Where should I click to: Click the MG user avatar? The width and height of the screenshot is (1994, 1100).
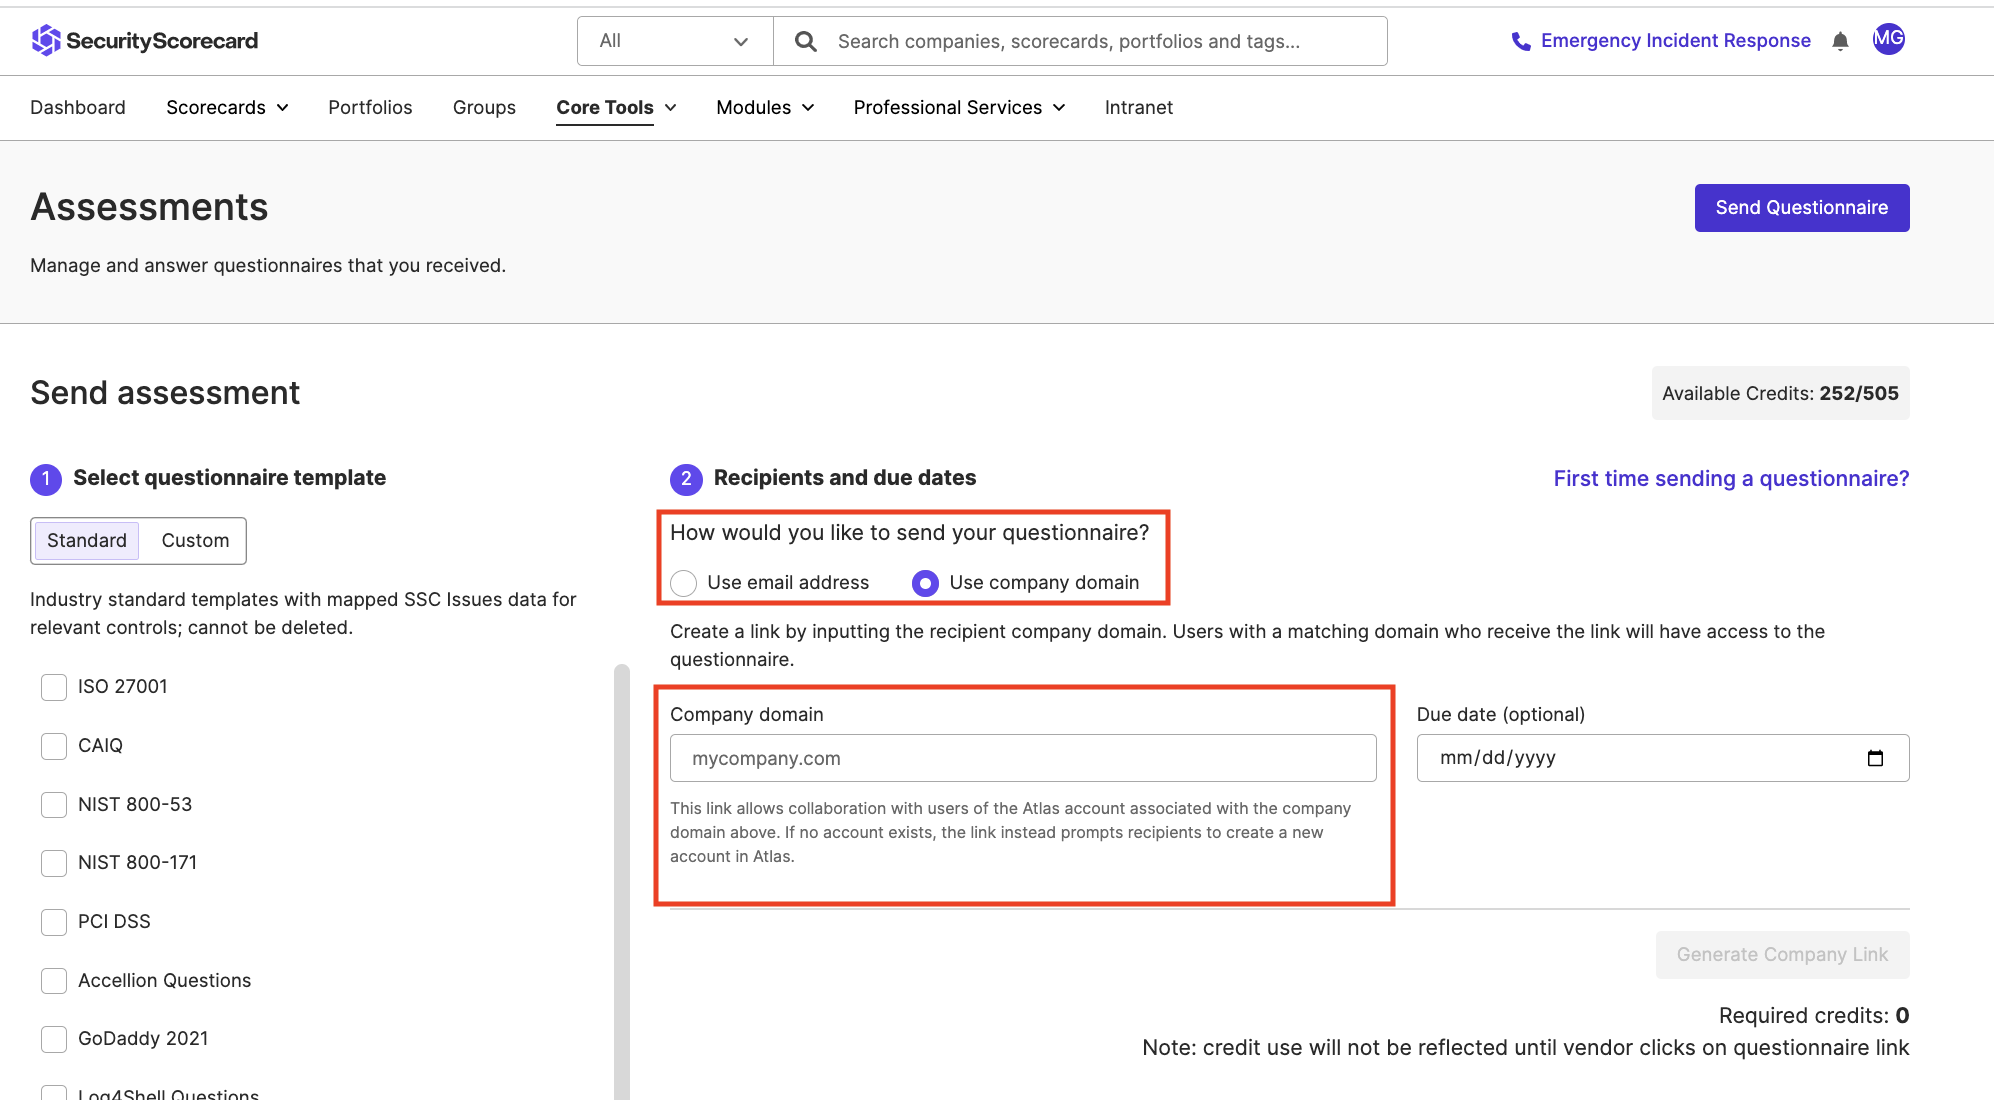[x=1889, y=40]
